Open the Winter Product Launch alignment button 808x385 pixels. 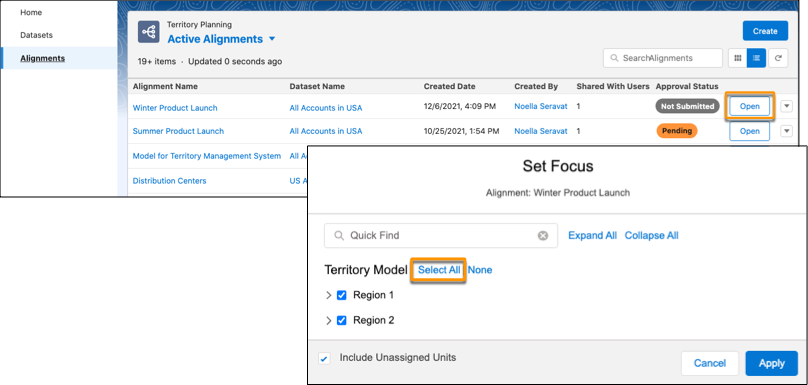(750, 107)
